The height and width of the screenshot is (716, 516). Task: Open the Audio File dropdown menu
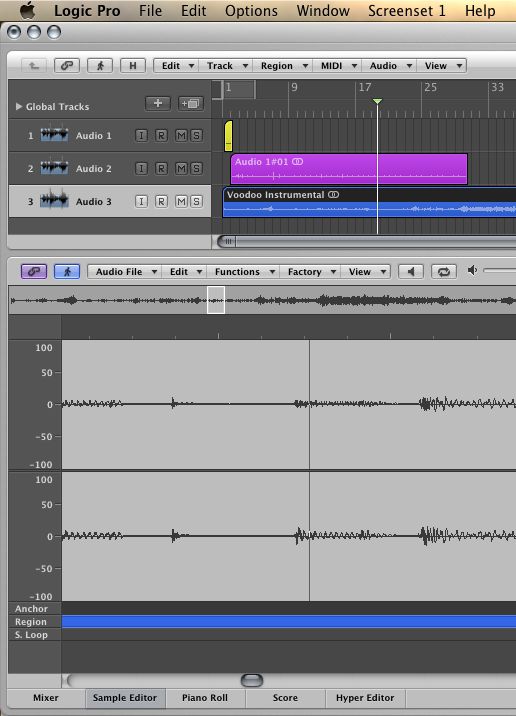[x=125, y=272]
